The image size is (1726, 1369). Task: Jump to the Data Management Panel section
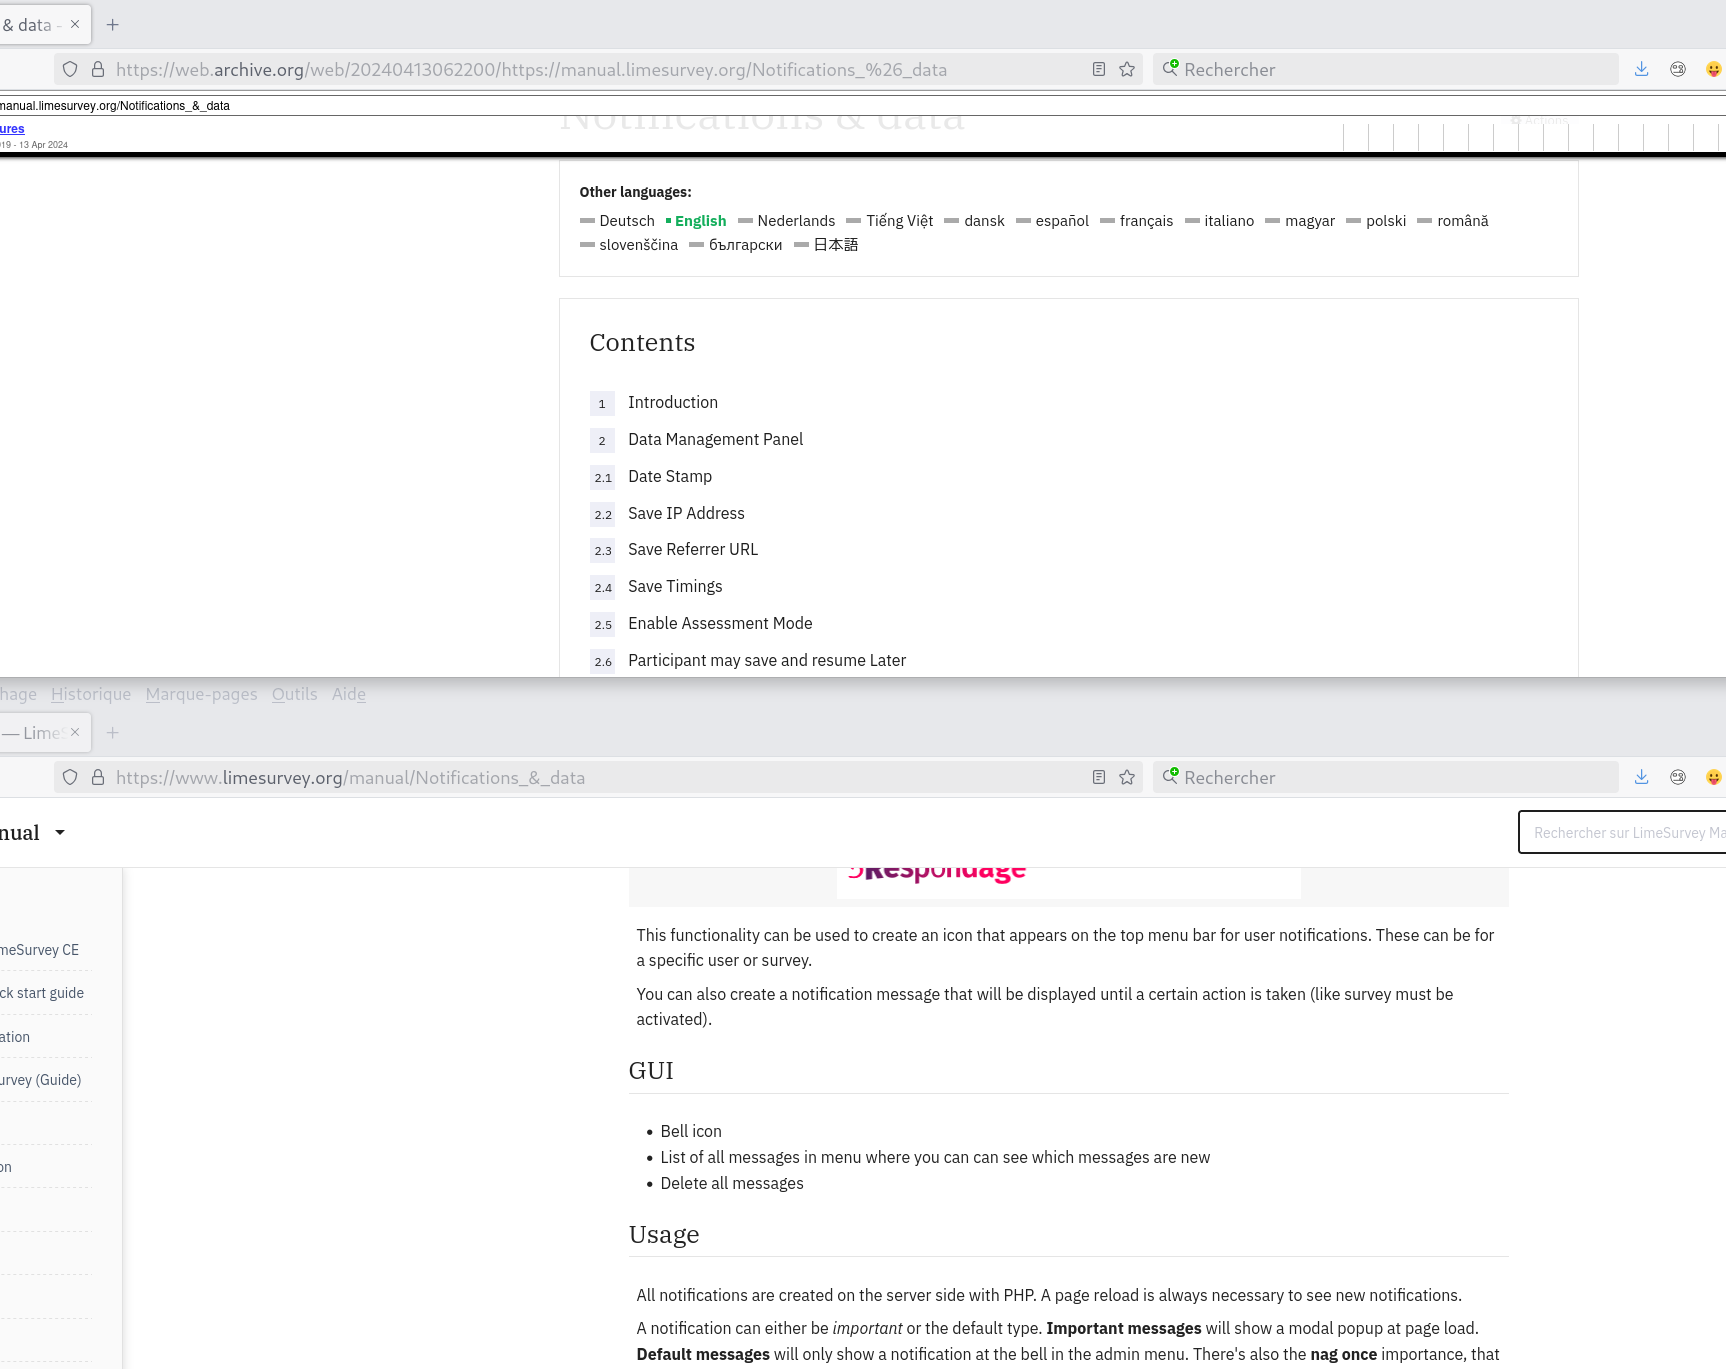(715, 440)
